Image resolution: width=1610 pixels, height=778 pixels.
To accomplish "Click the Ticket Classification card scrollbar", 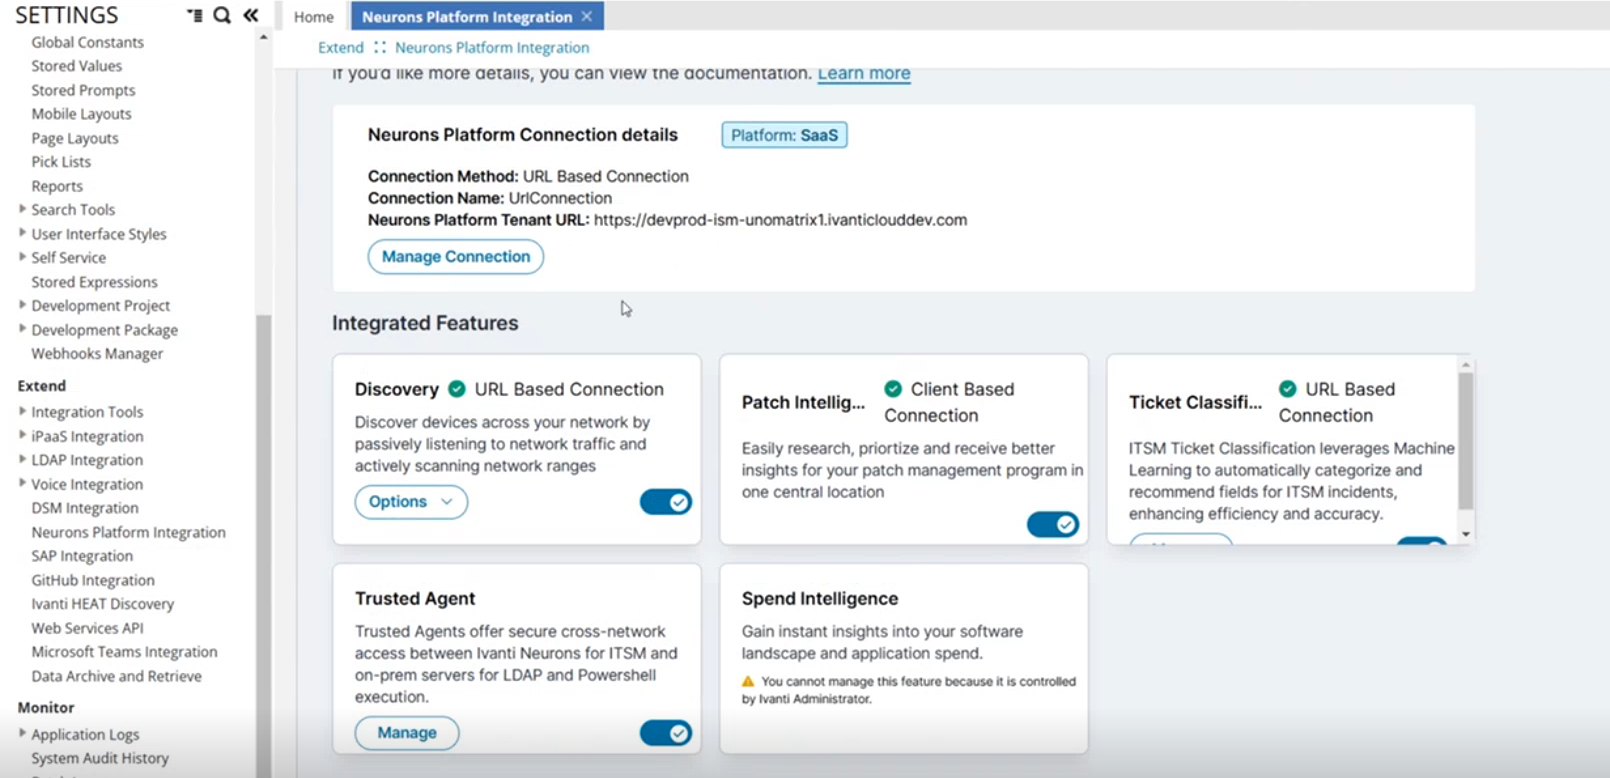I will click(1466, 440).
